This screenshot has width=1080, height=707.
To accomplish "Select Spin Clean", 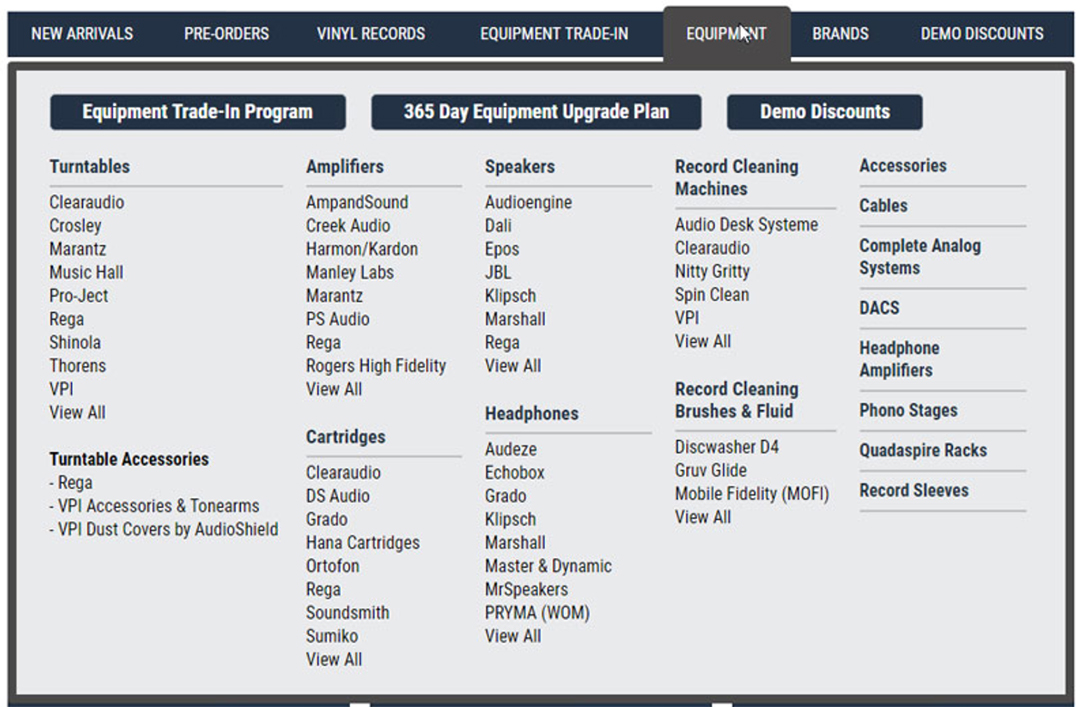I will tap(712, 295).
